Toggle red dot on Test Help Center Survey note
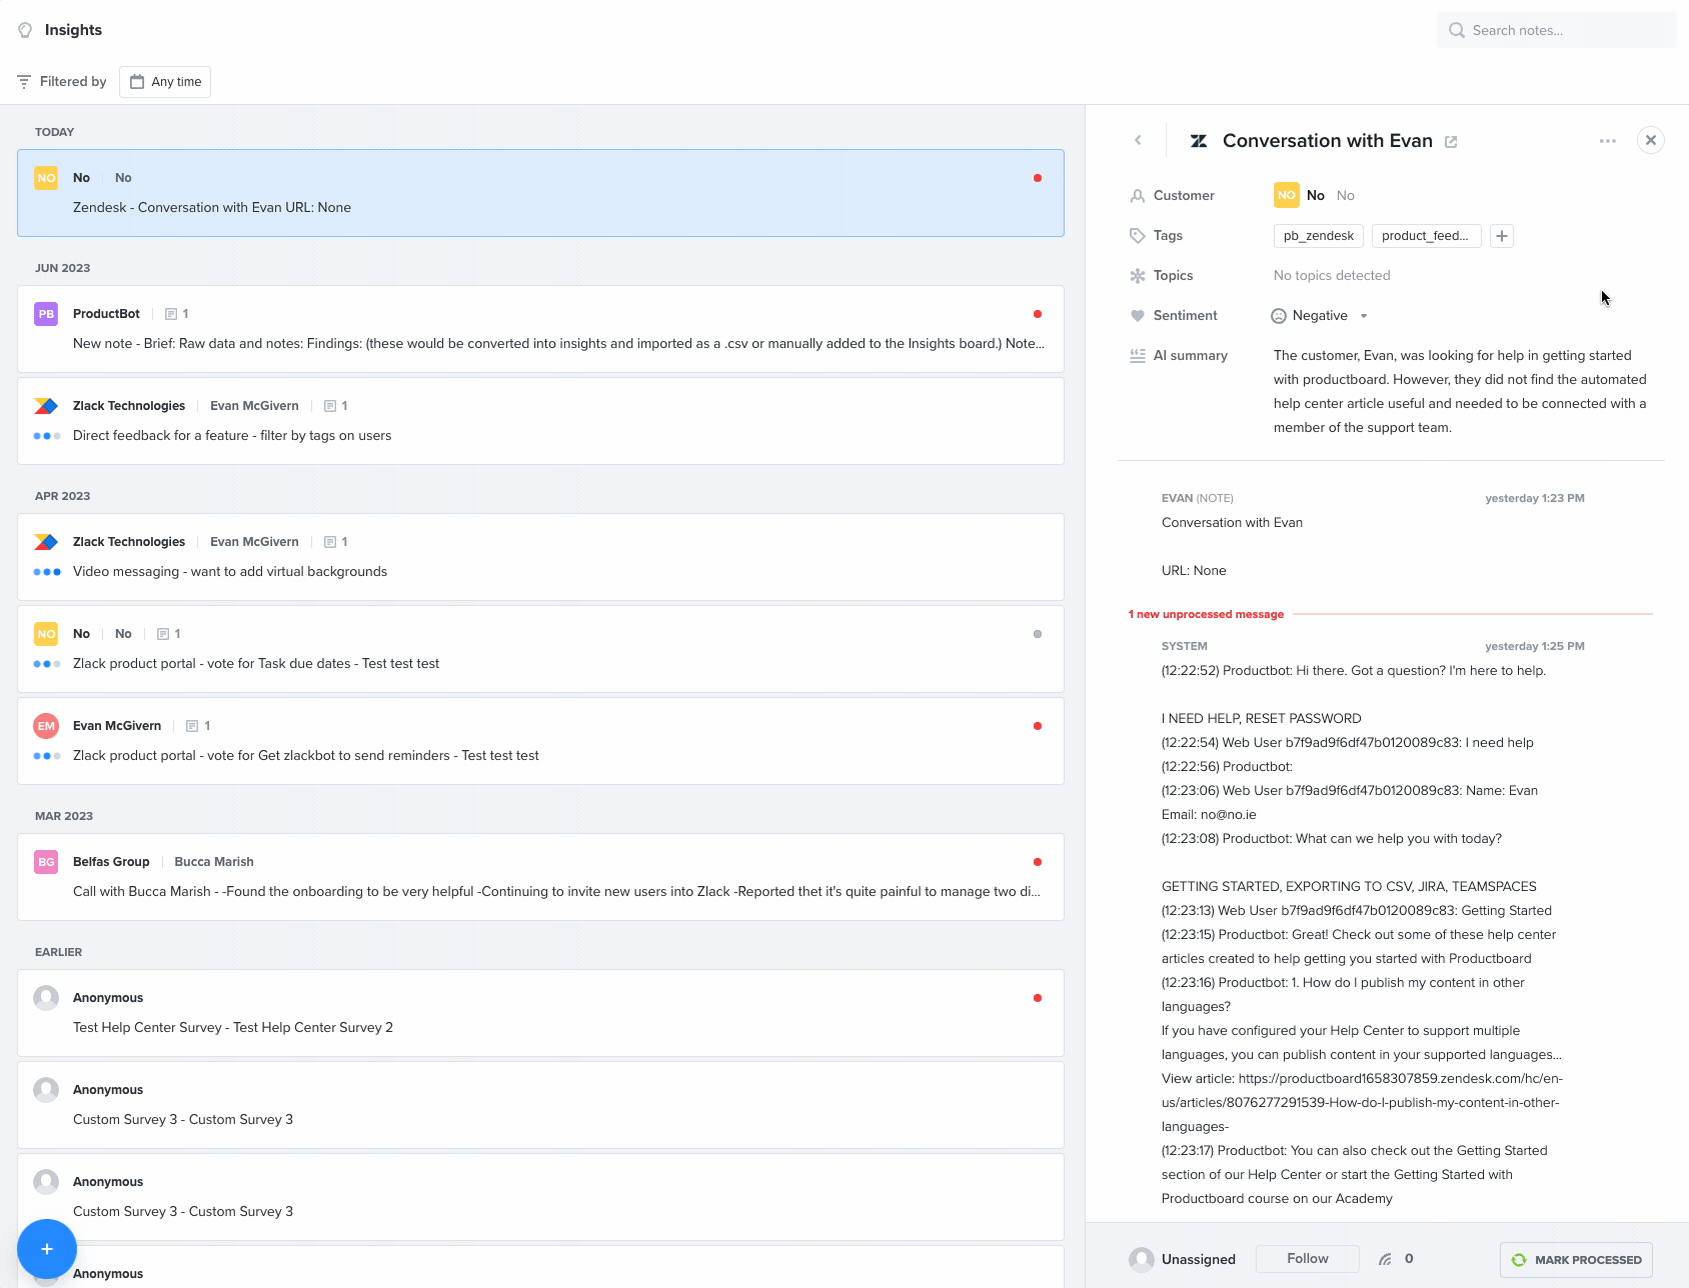The height and width of the screenshot is (1288, 1689). 1037,998
